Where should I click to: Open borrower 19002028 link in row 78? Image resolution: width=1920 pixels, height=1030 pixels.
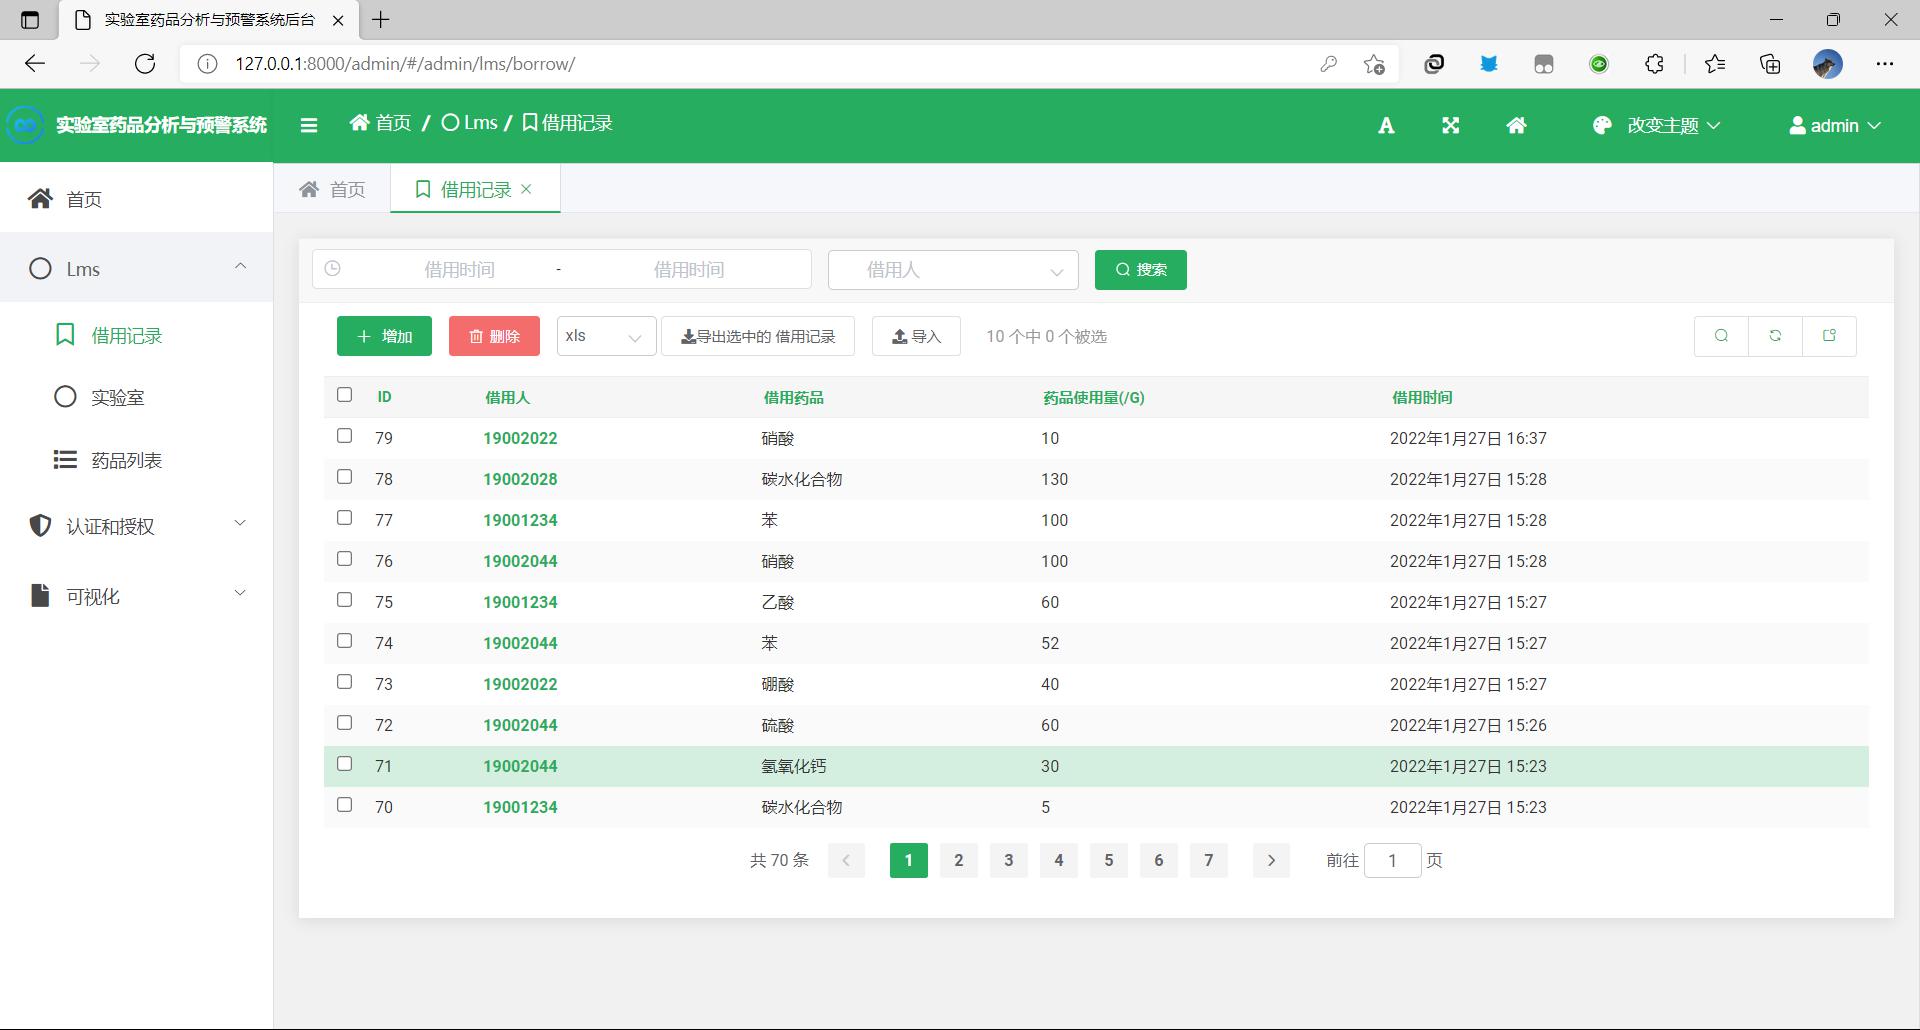point(520,479)
